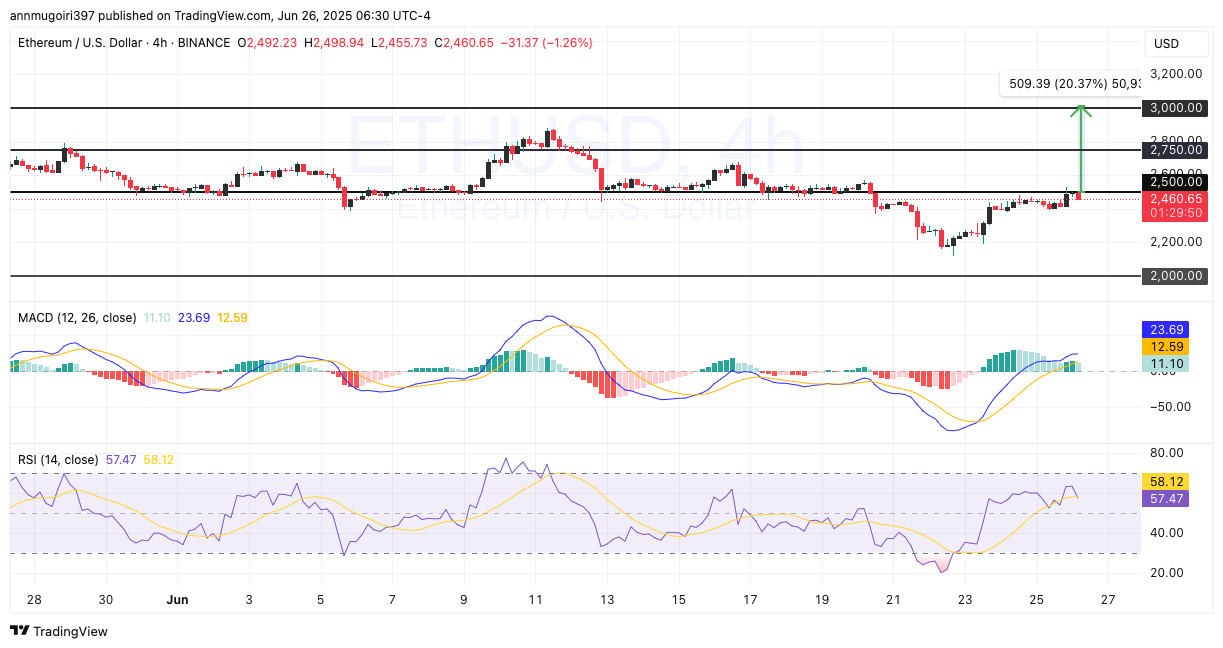Viewport: 1223px width, 648px height.
Task: Click the 2,200.00 axis value
Action: pyautogui.click(x=1174, y=241)
